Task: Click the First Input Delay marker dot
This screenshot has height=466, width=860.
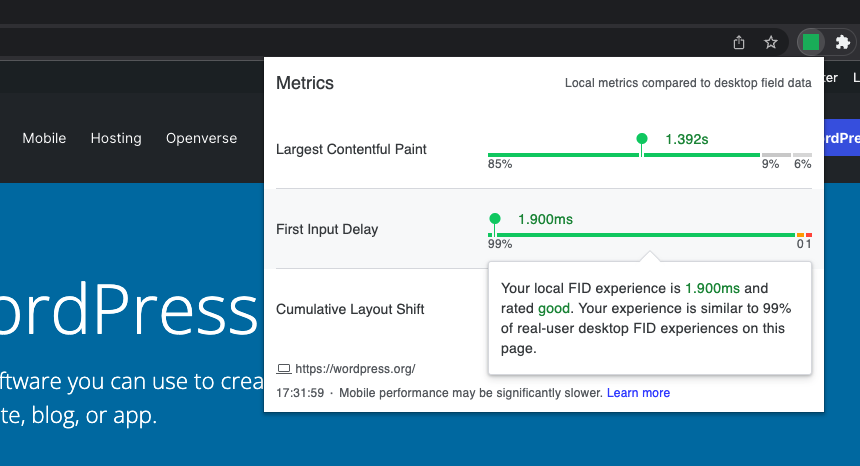Action: (495, 219)
